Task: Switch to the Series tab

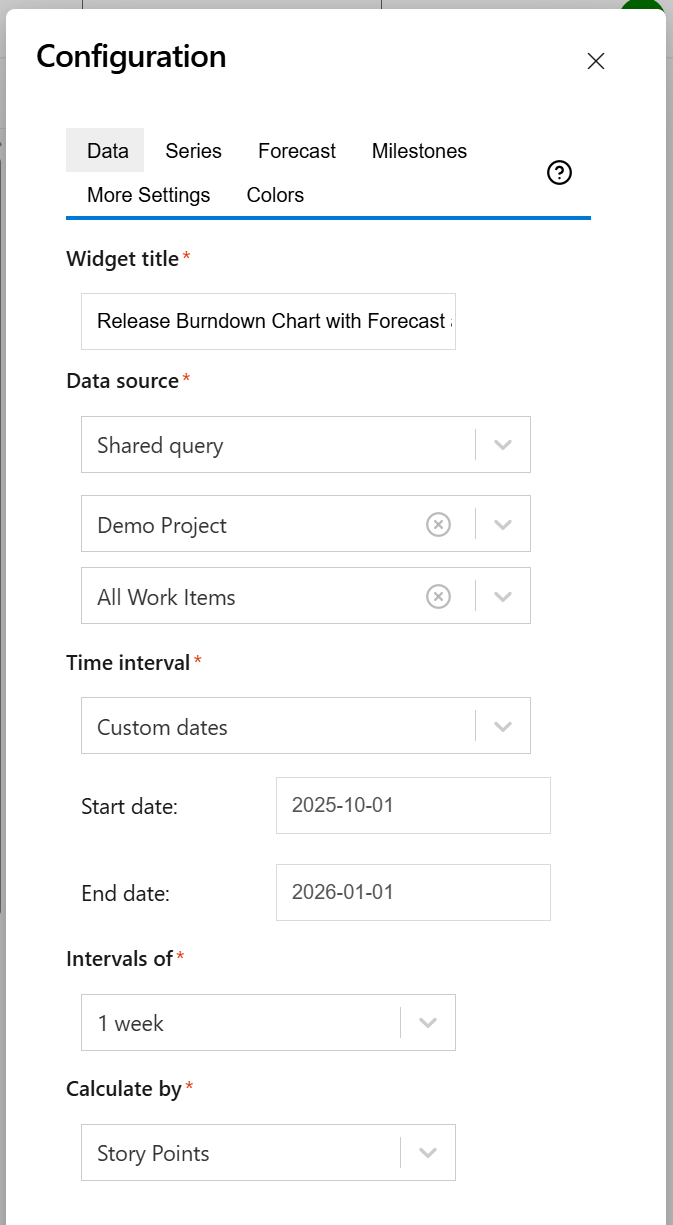Action: point(193,150)
